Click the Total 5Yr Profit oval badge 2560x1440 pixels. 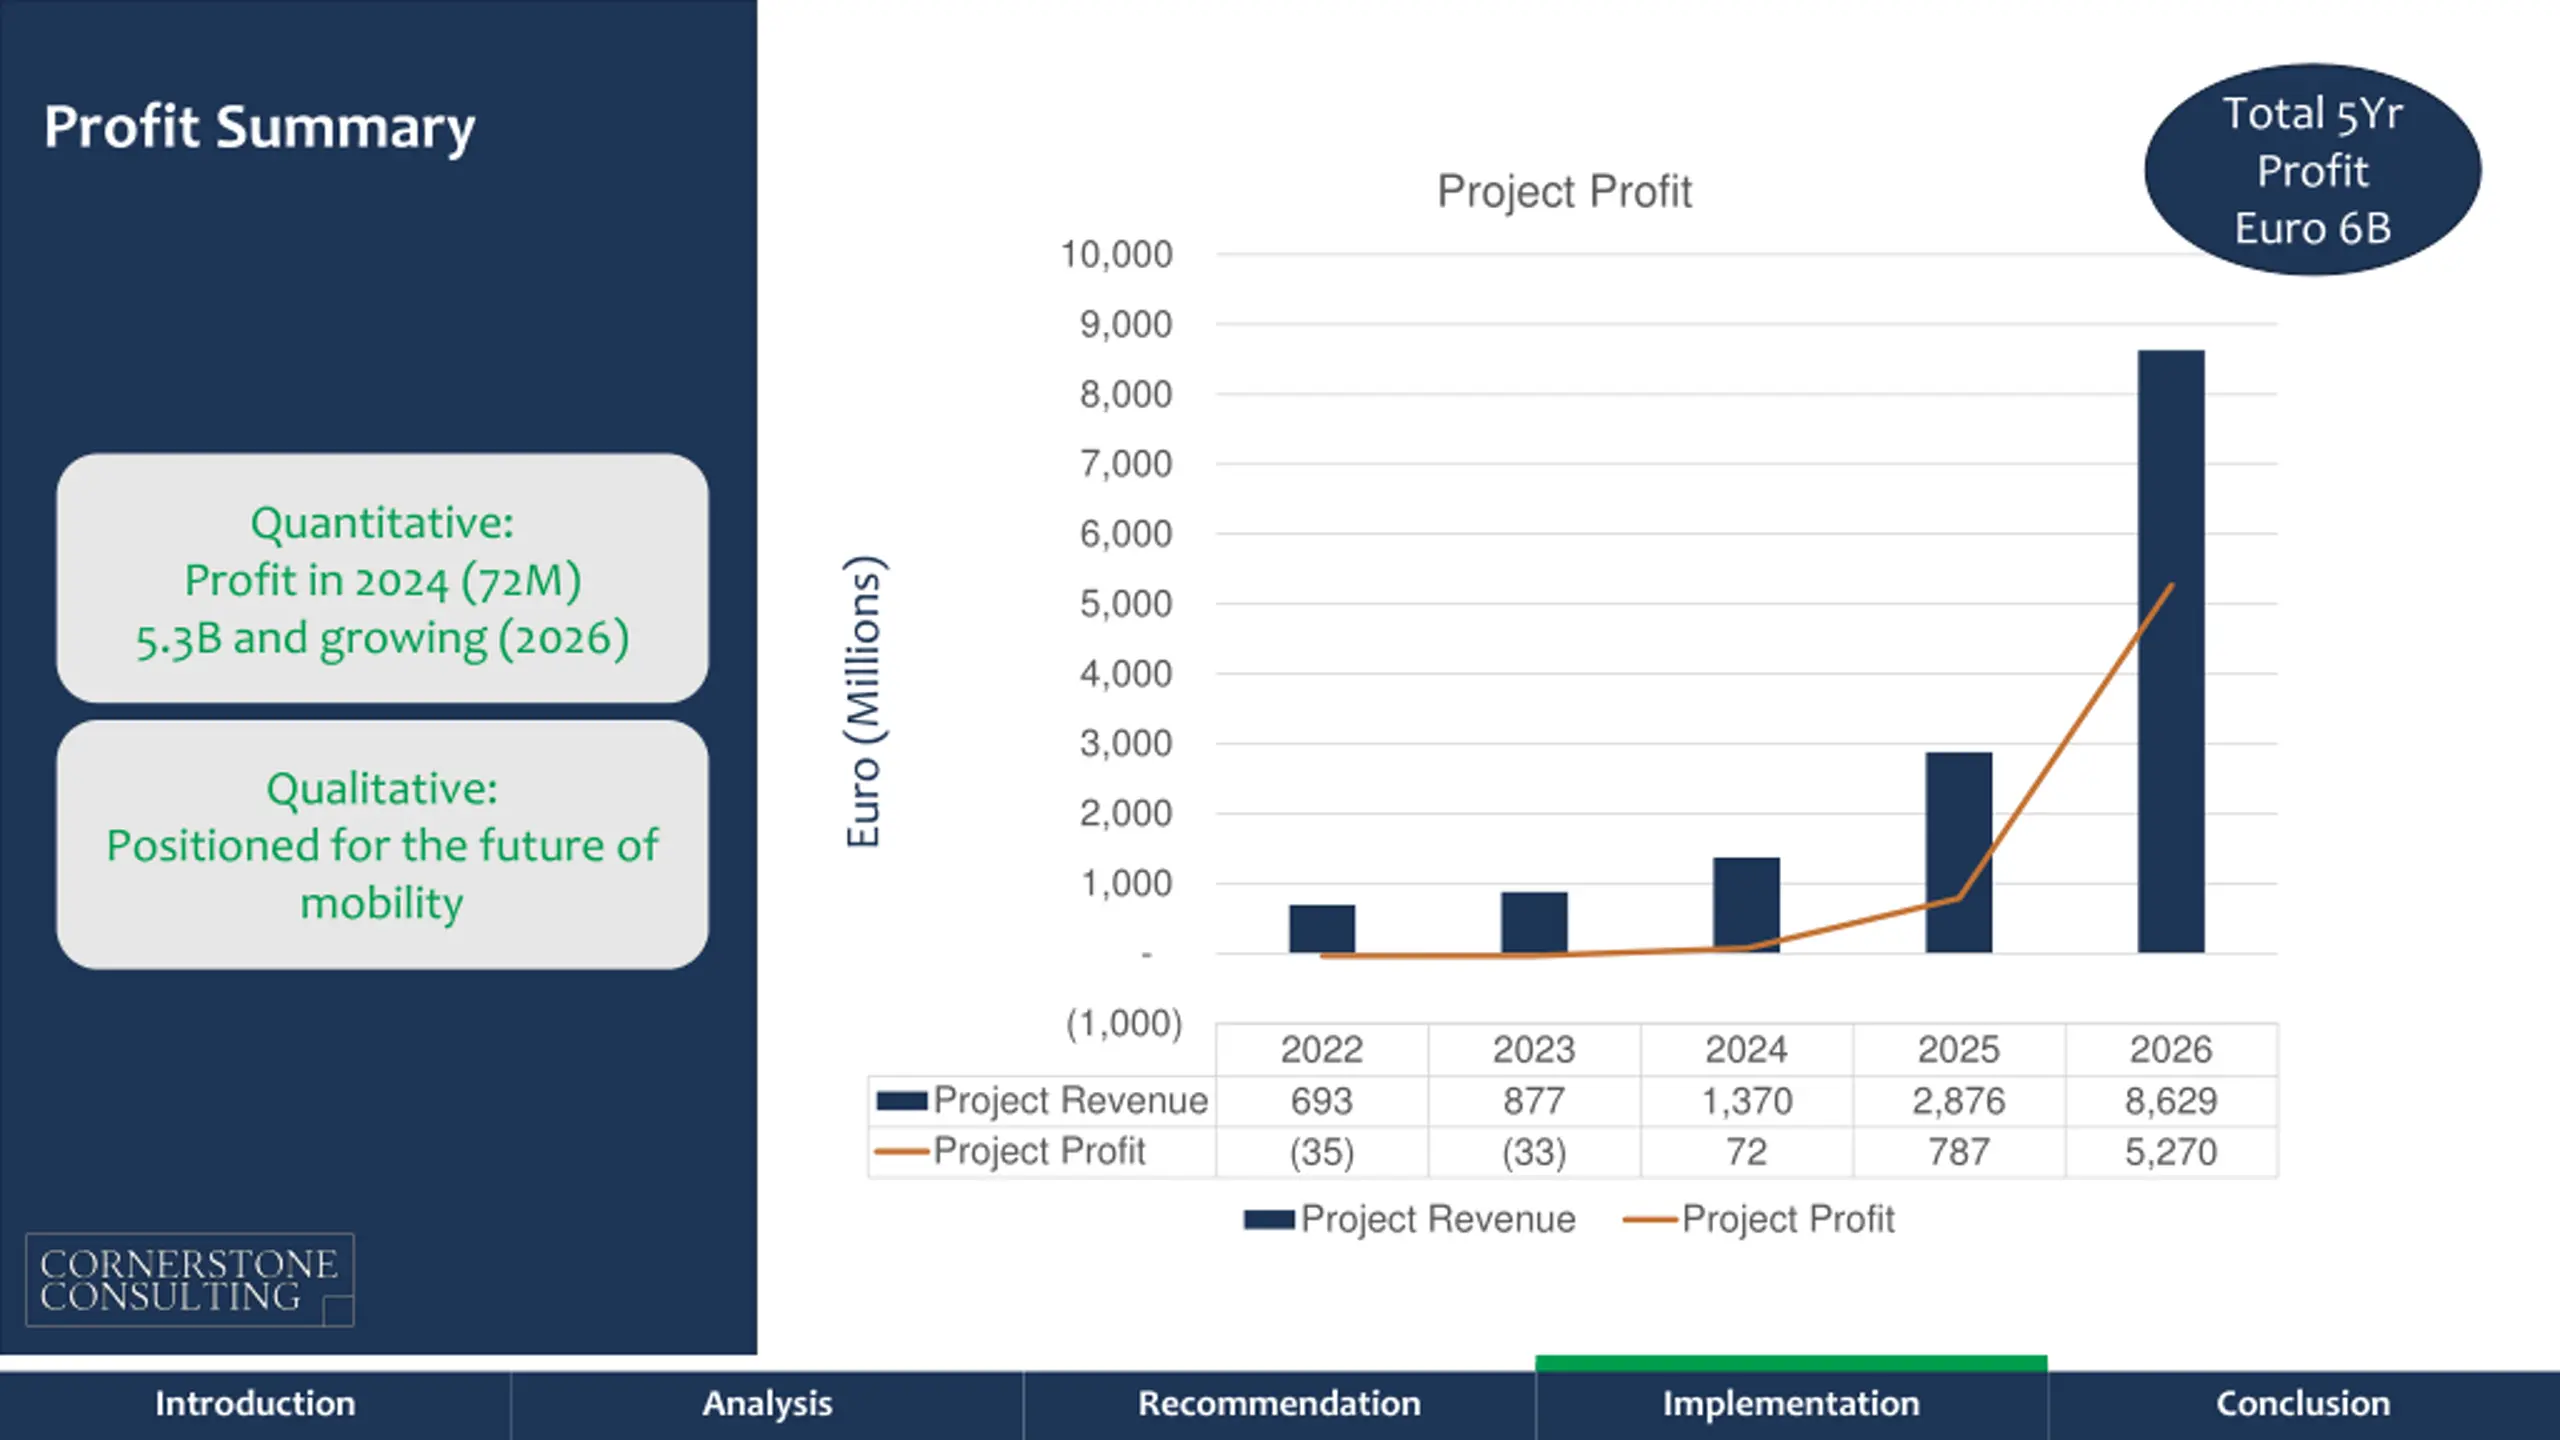point(2312,170)
